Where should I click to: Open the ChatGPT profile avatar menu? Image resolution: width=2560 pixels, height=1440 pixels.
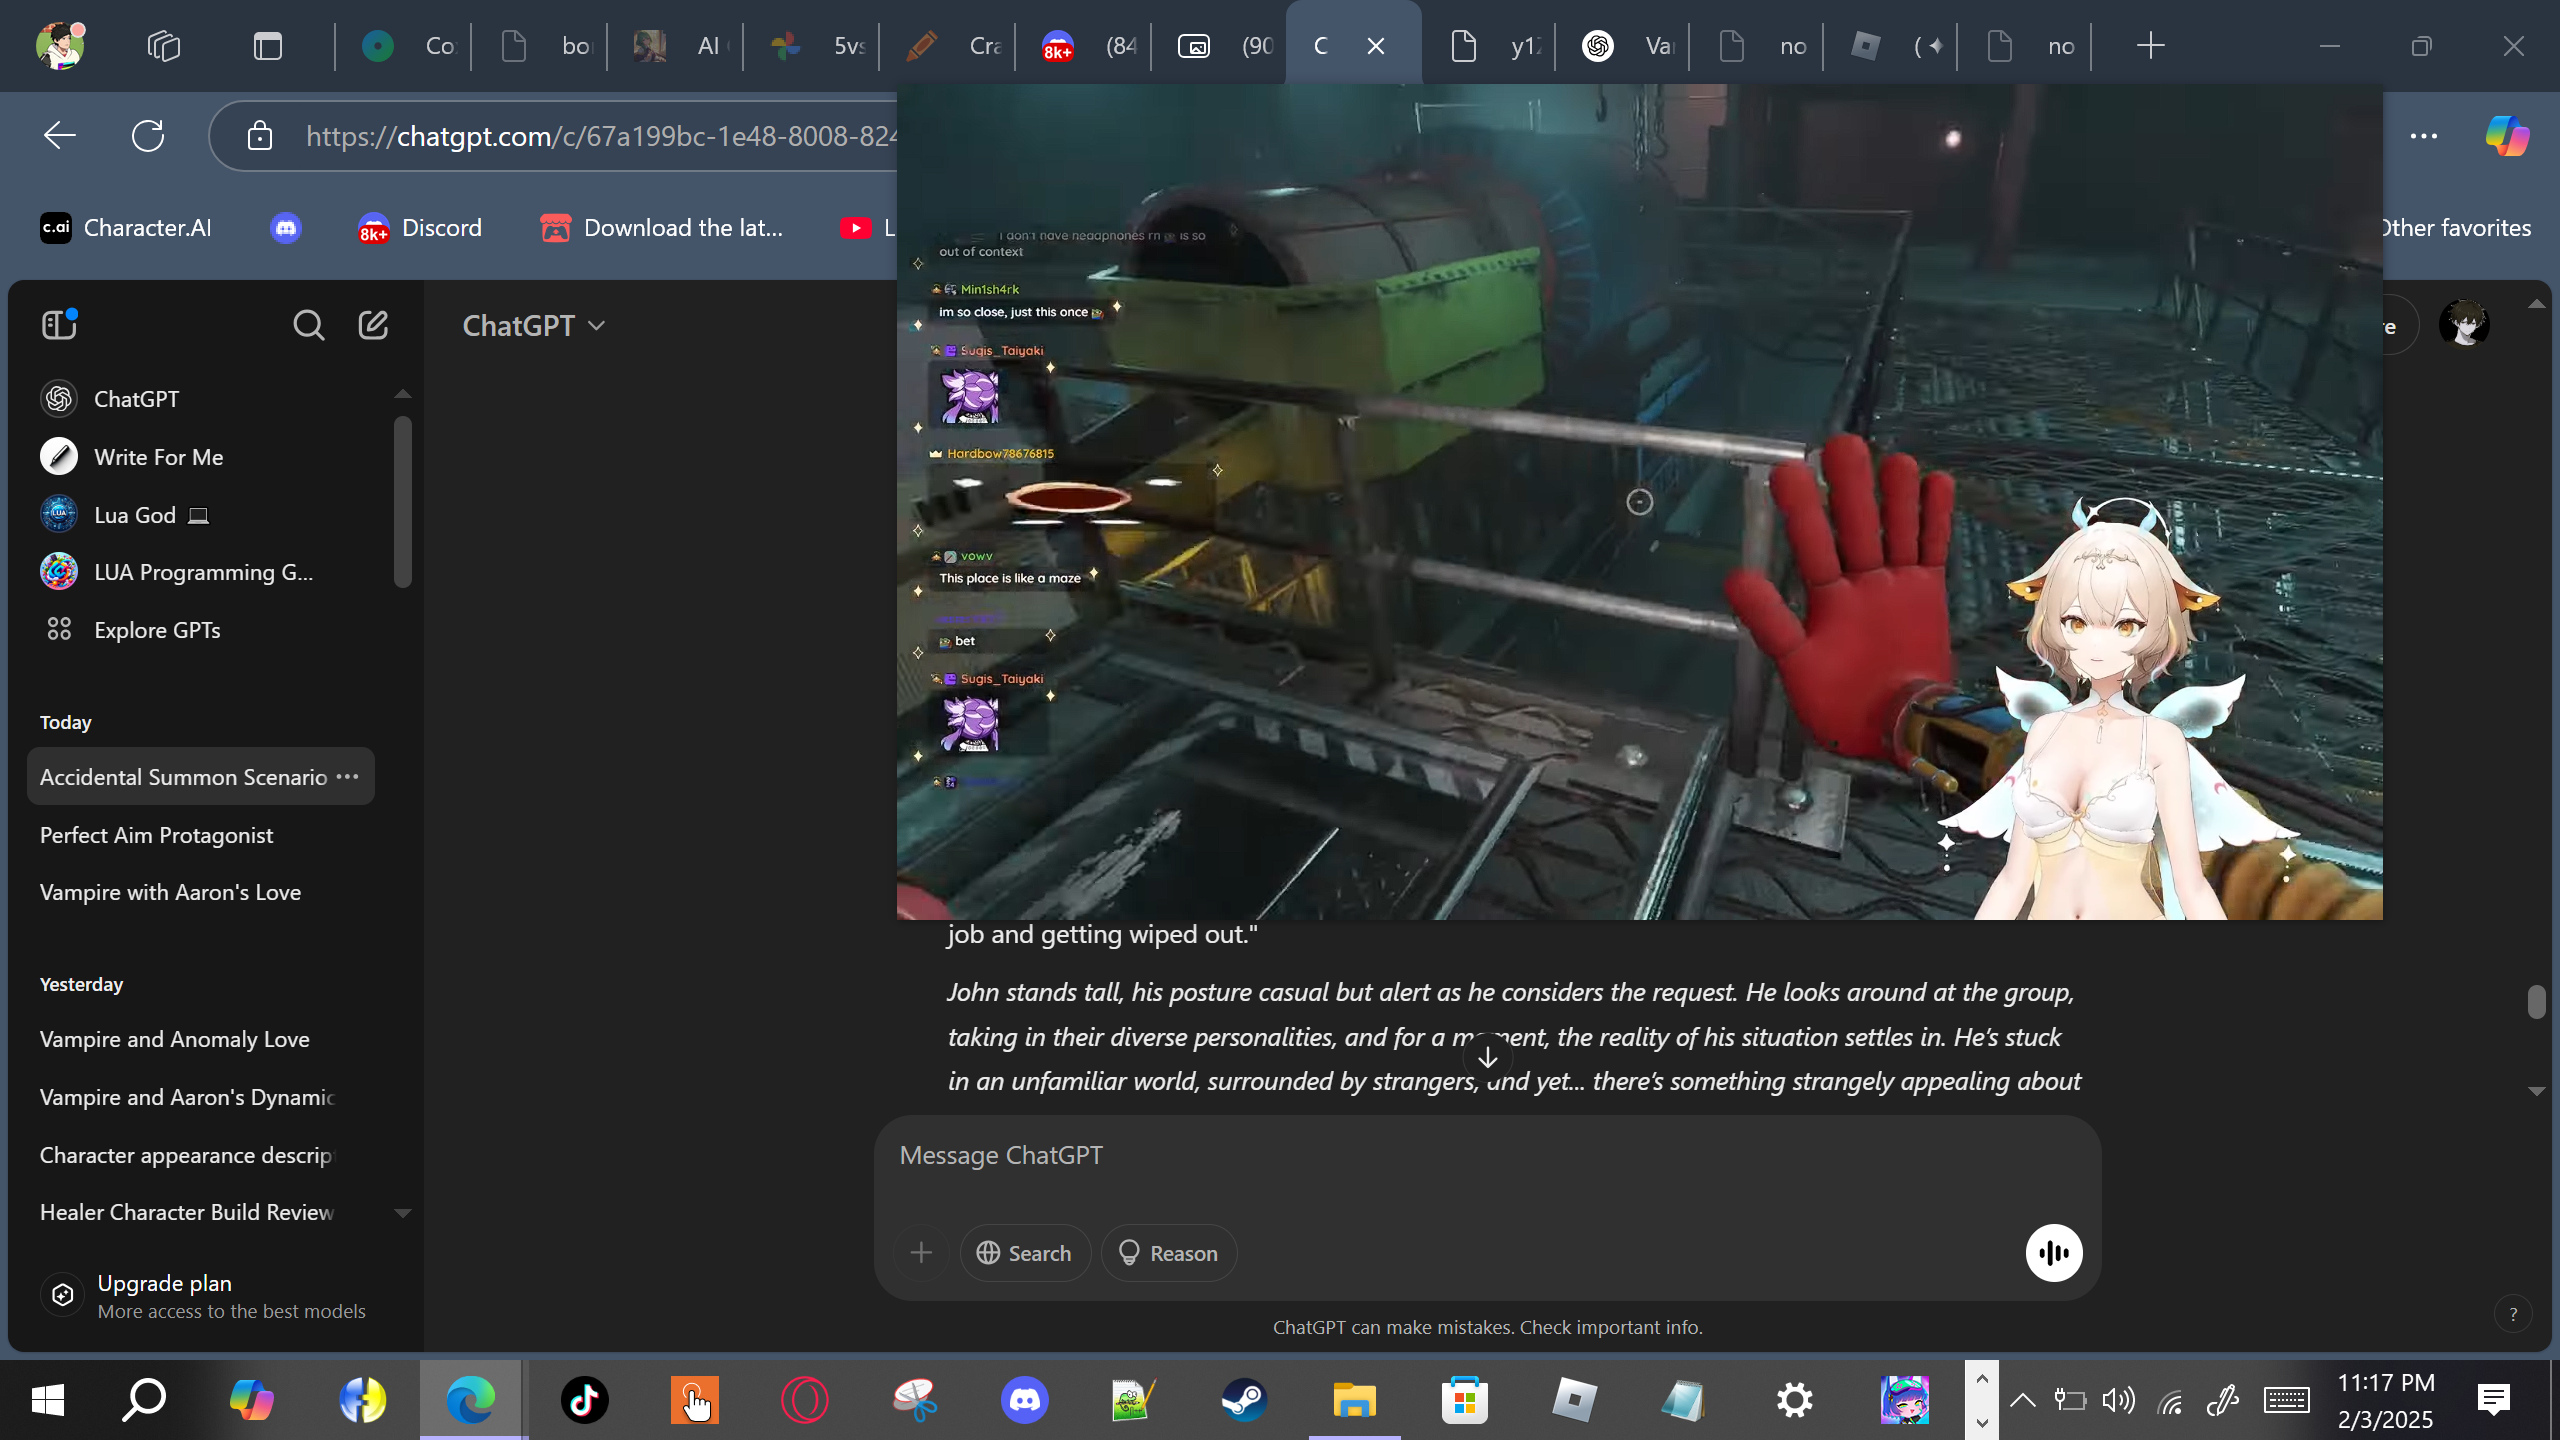click(x=2464, y=325)
